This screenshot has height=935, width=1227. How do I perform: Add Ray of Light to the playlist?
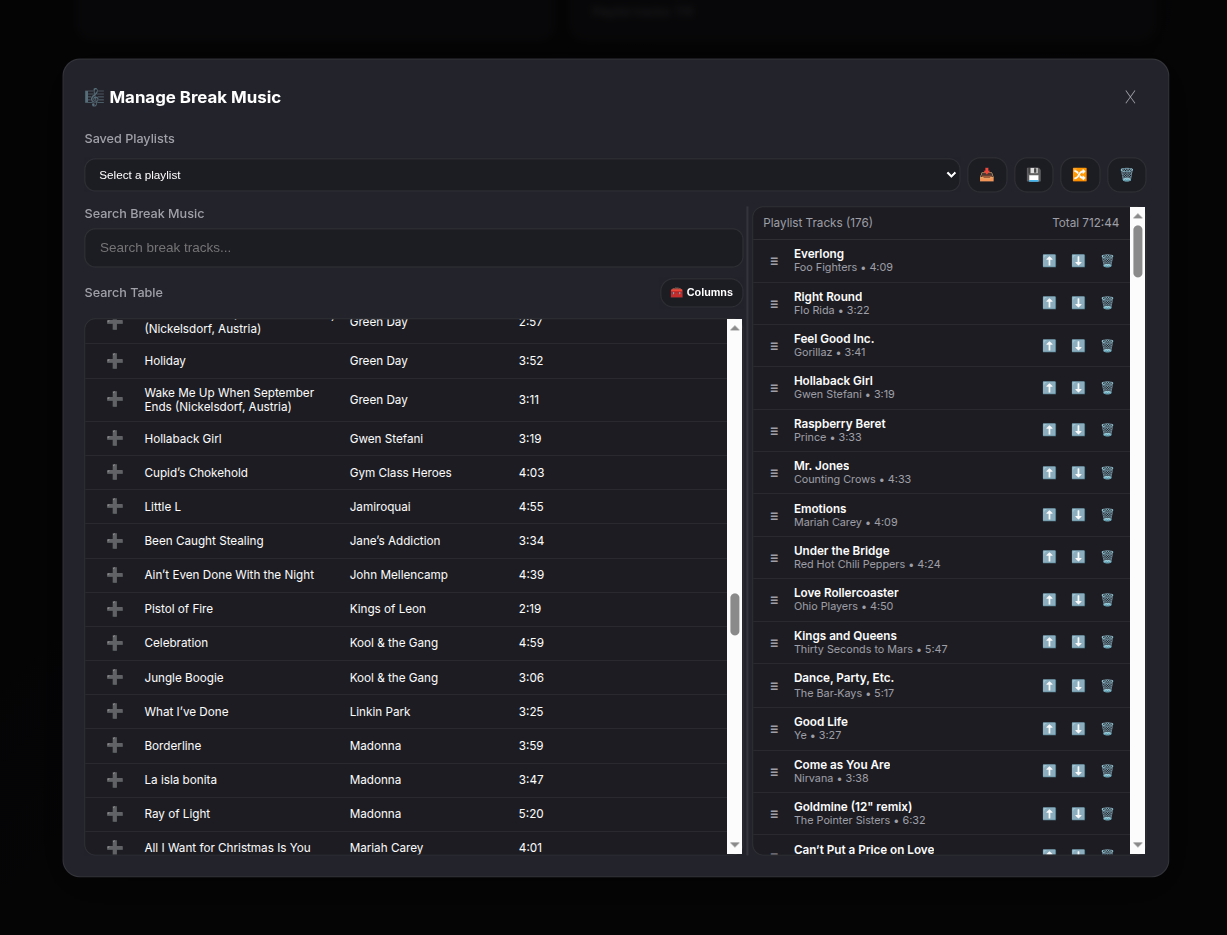[x=115, y=813]
